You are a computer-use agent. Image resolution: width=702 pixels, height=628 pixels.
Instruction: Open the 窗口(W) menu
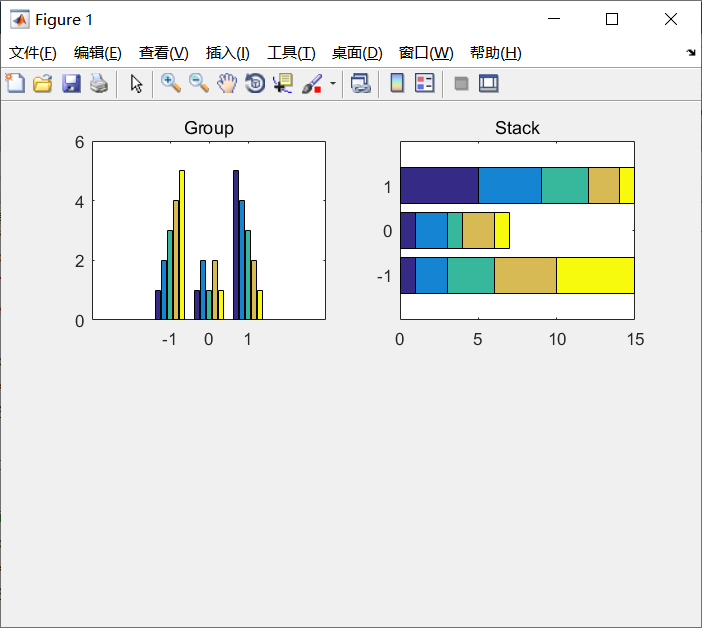pyautogui.click(x=426, y=53)
